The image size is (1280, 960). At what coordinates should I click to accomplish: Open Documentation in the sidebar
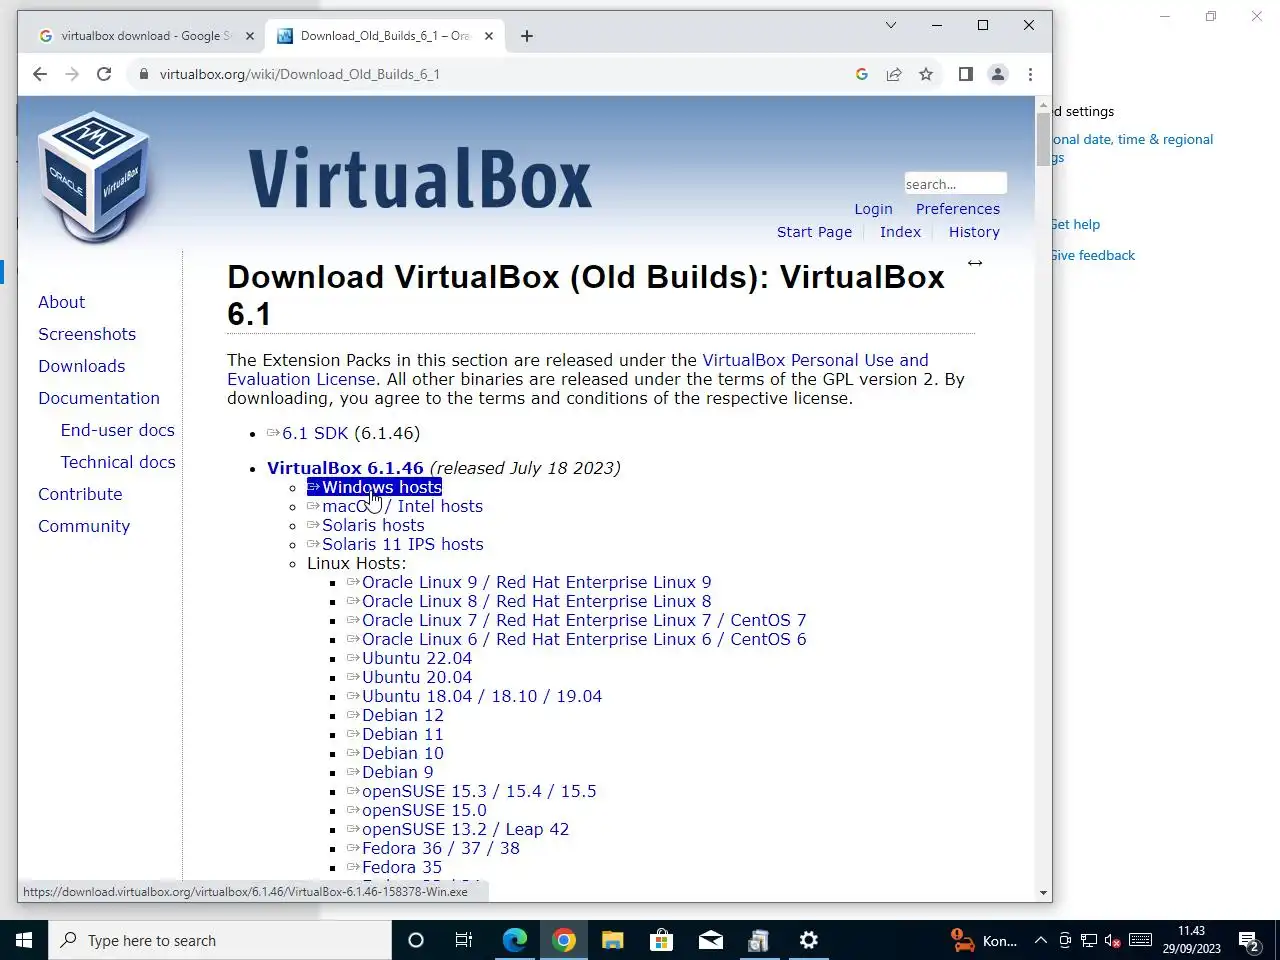click(99, 398)
